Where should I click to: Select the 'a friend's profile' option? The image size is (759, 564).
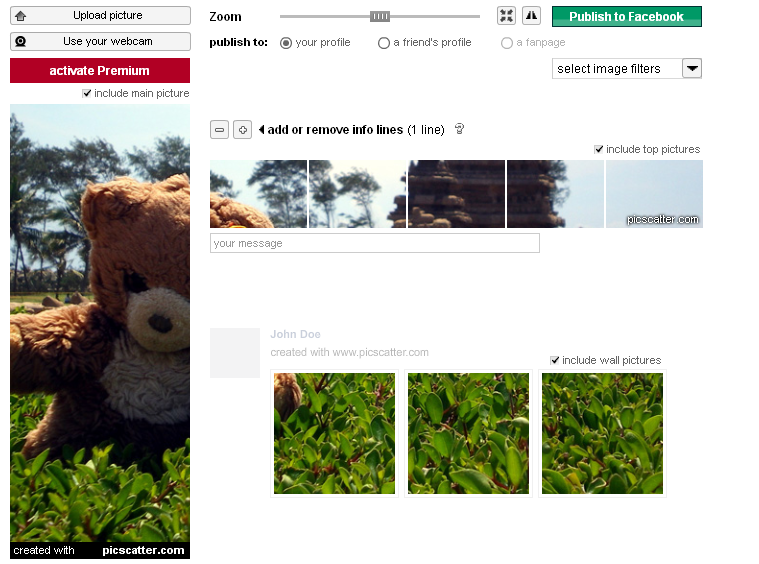click(x=384, y=43)
